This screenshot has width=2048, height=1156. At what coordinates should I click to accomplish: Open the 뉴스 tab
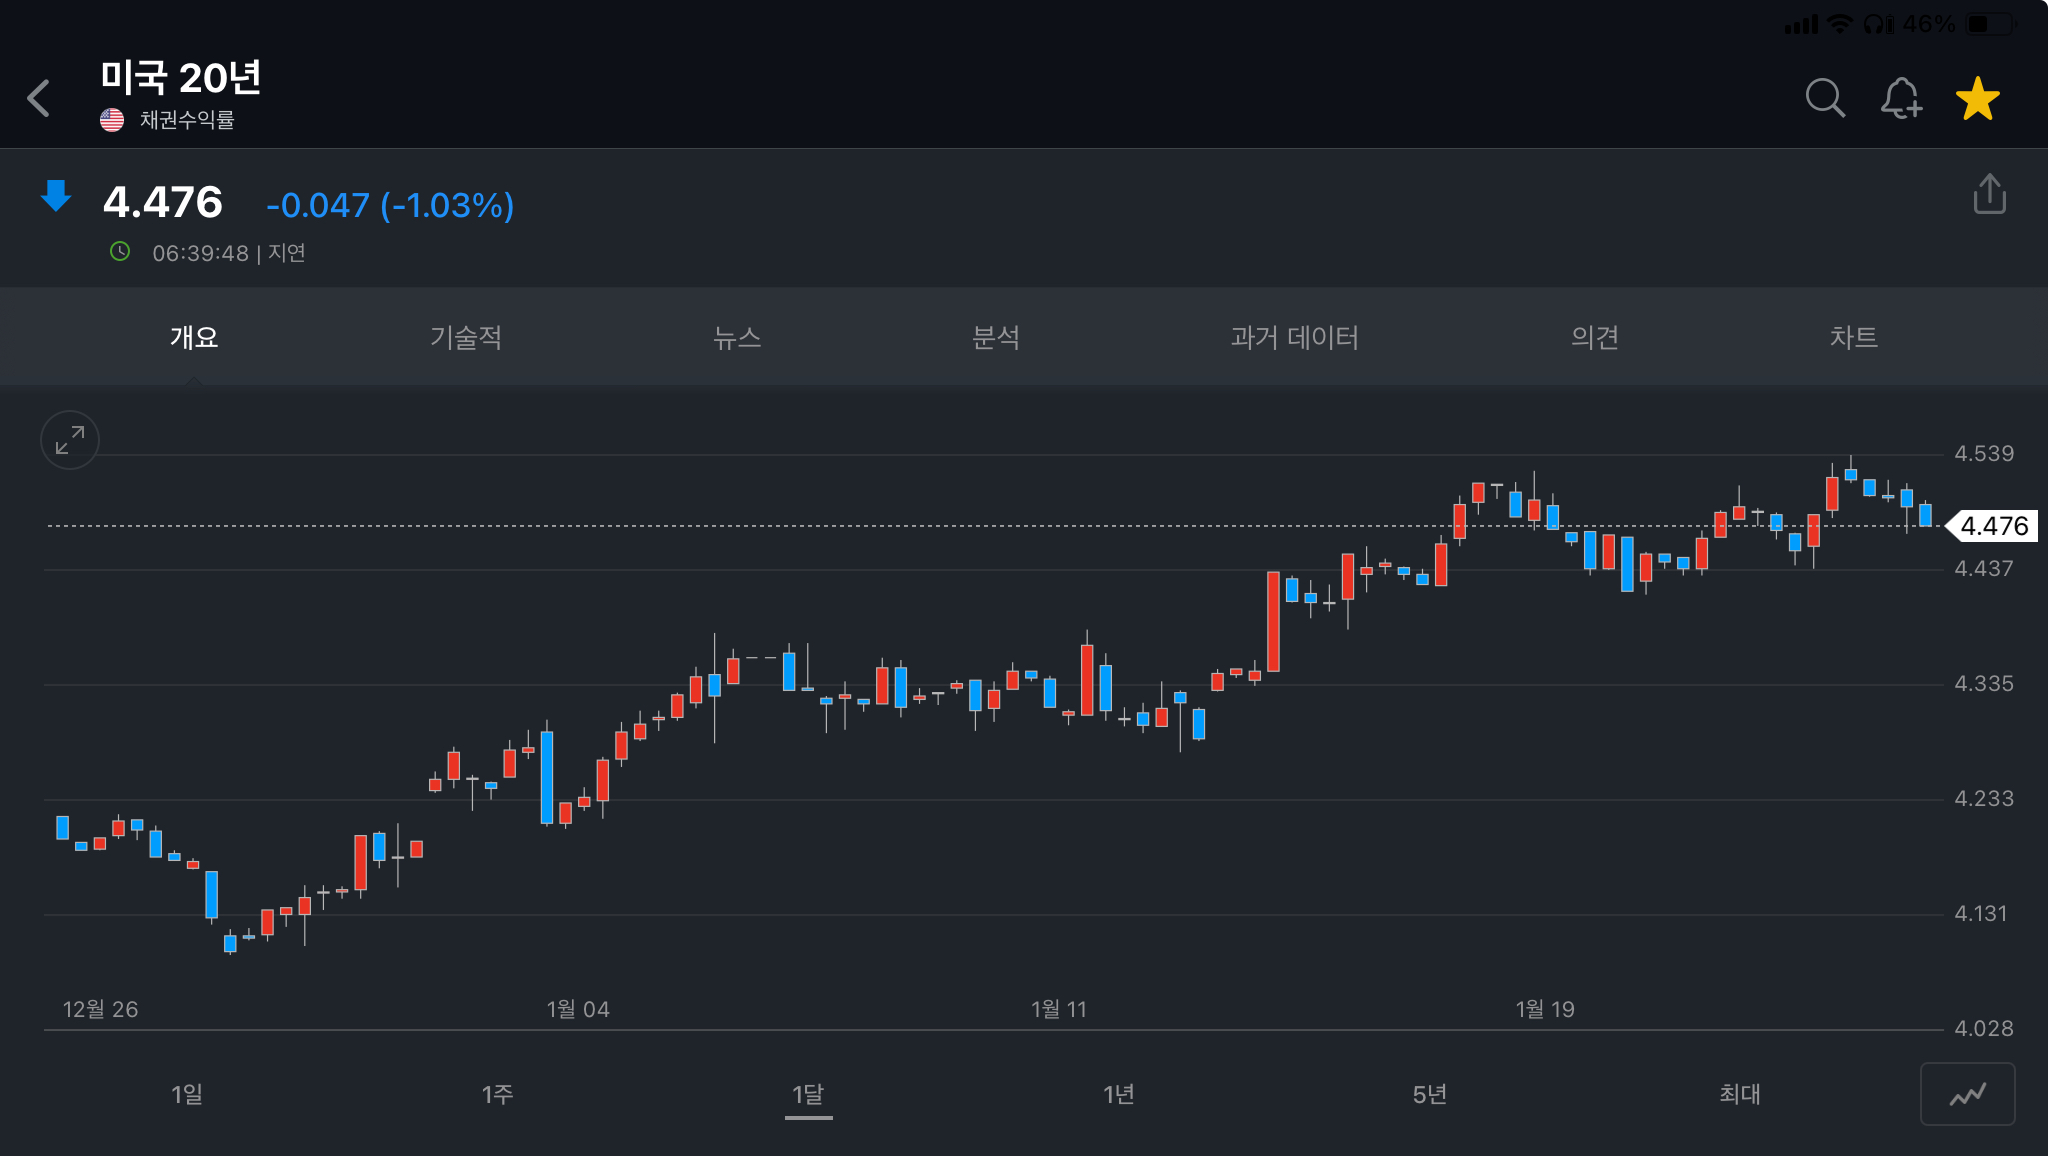(x=737, y=337)
